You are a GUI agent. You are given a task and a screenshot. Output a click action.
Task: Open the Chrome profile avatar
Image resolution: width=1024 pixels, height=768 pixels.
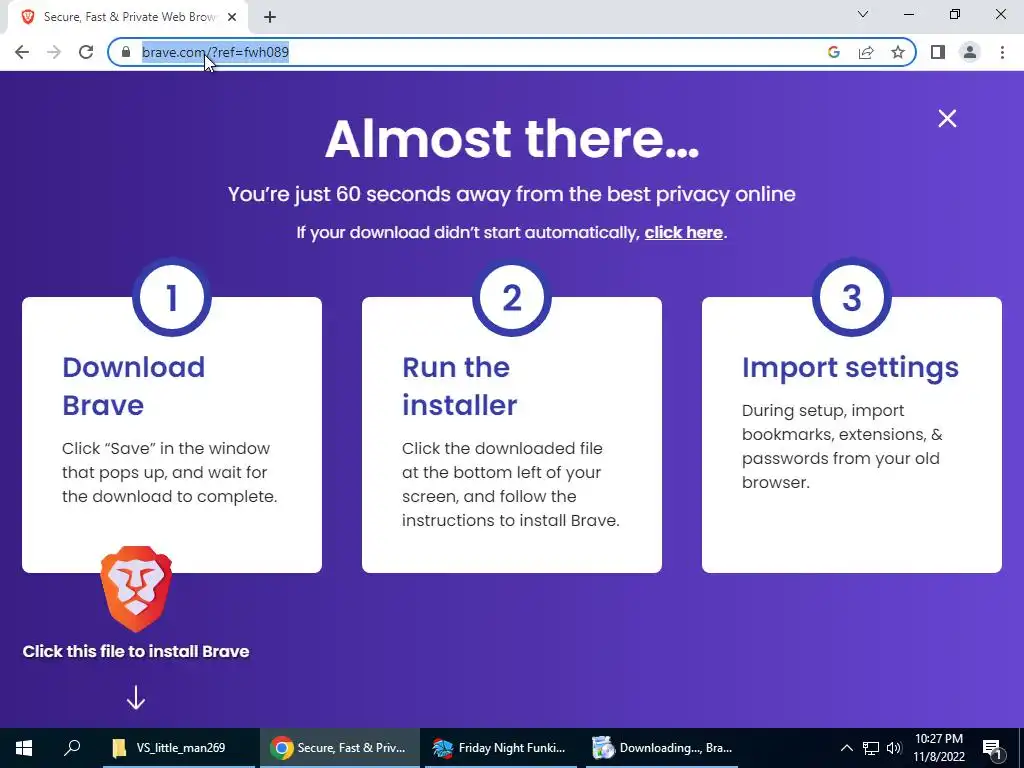pos(970,52)
